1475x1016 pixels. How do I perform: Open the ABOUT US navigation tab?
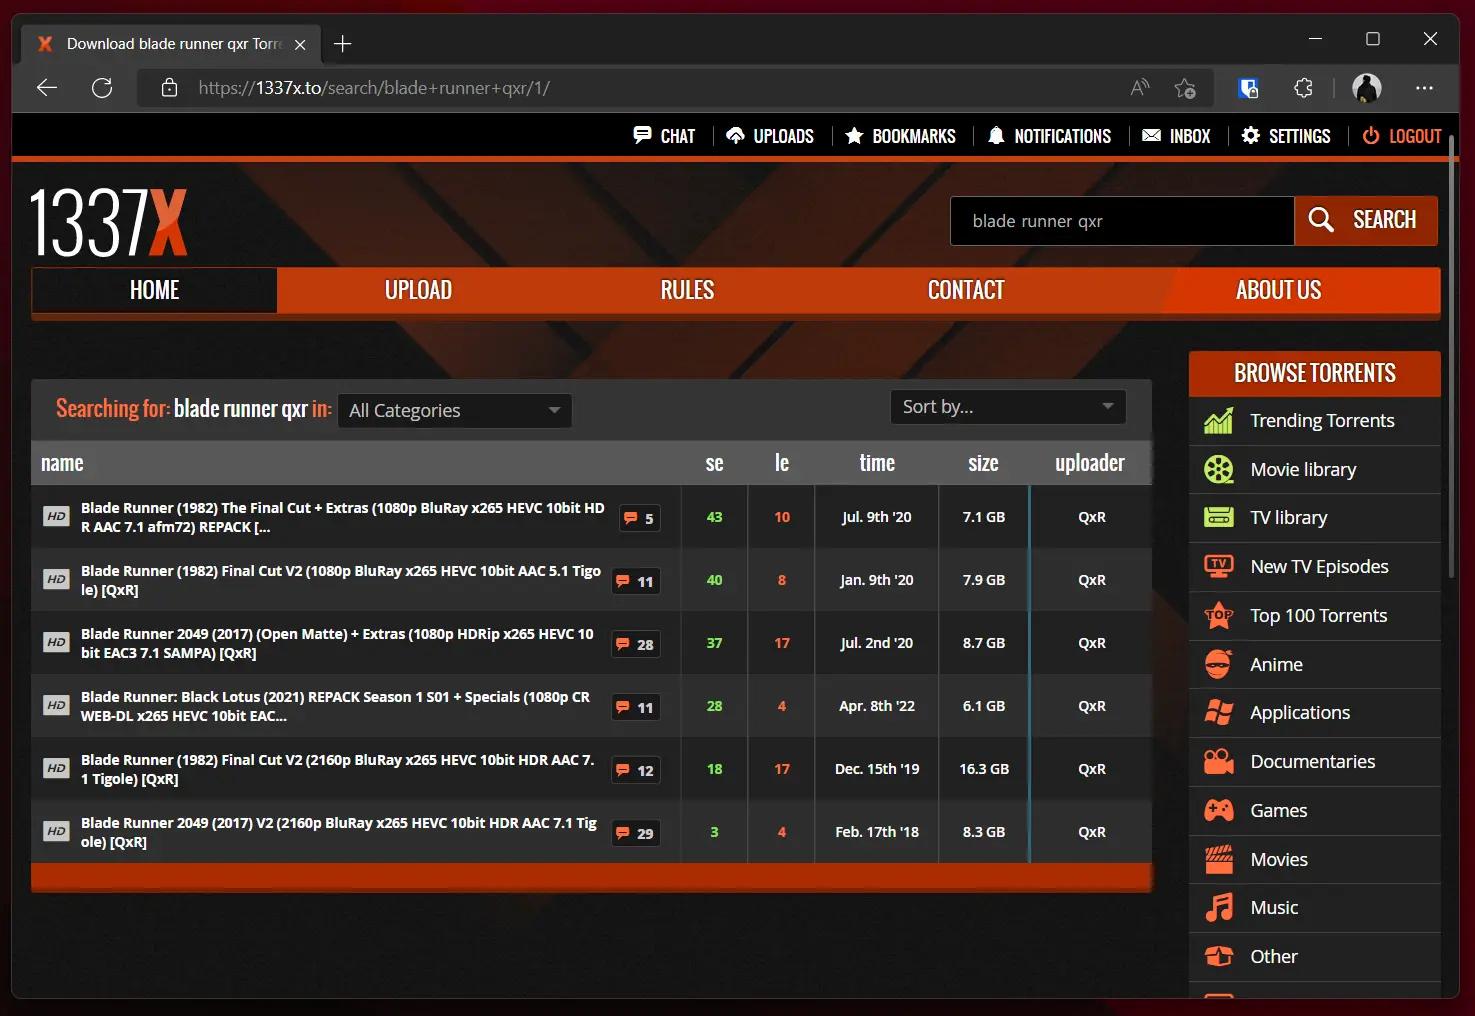(x=1278, y=290)
